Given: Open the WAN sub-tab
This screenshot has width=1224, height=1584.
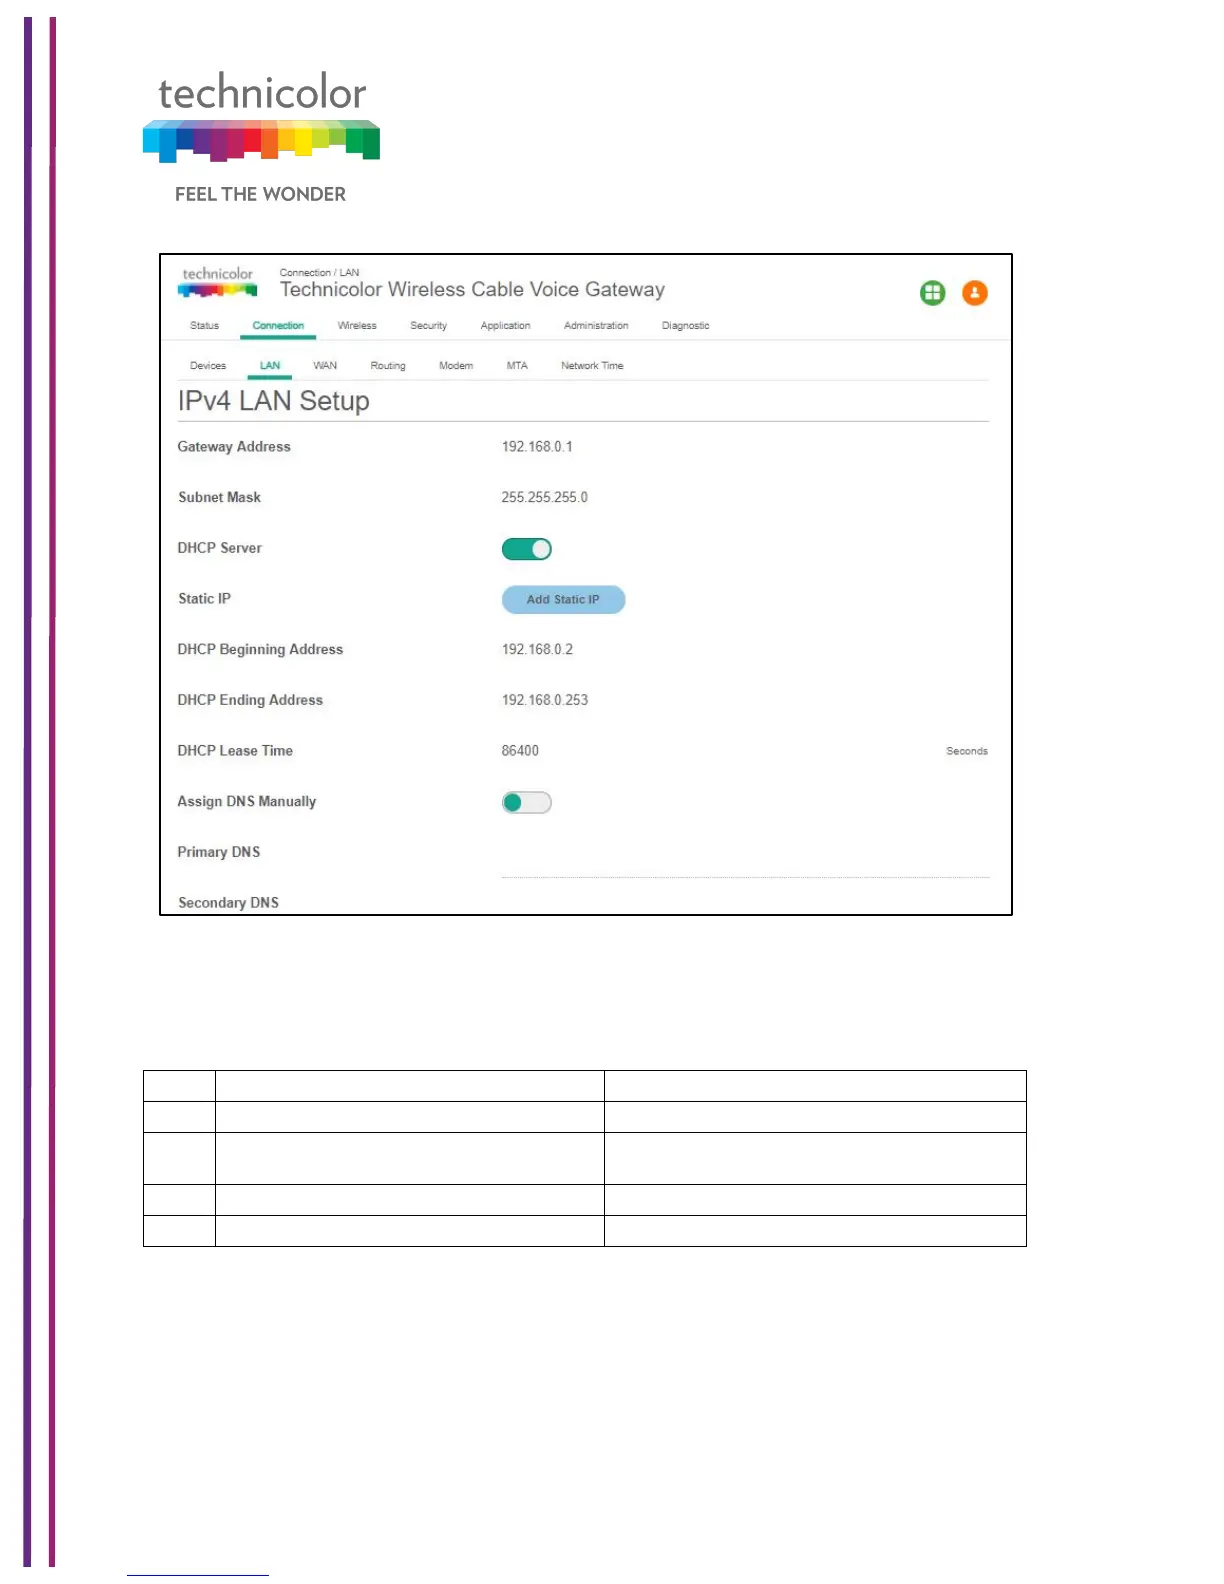Looking at the screenshot, I should click(x=325, y=366).
